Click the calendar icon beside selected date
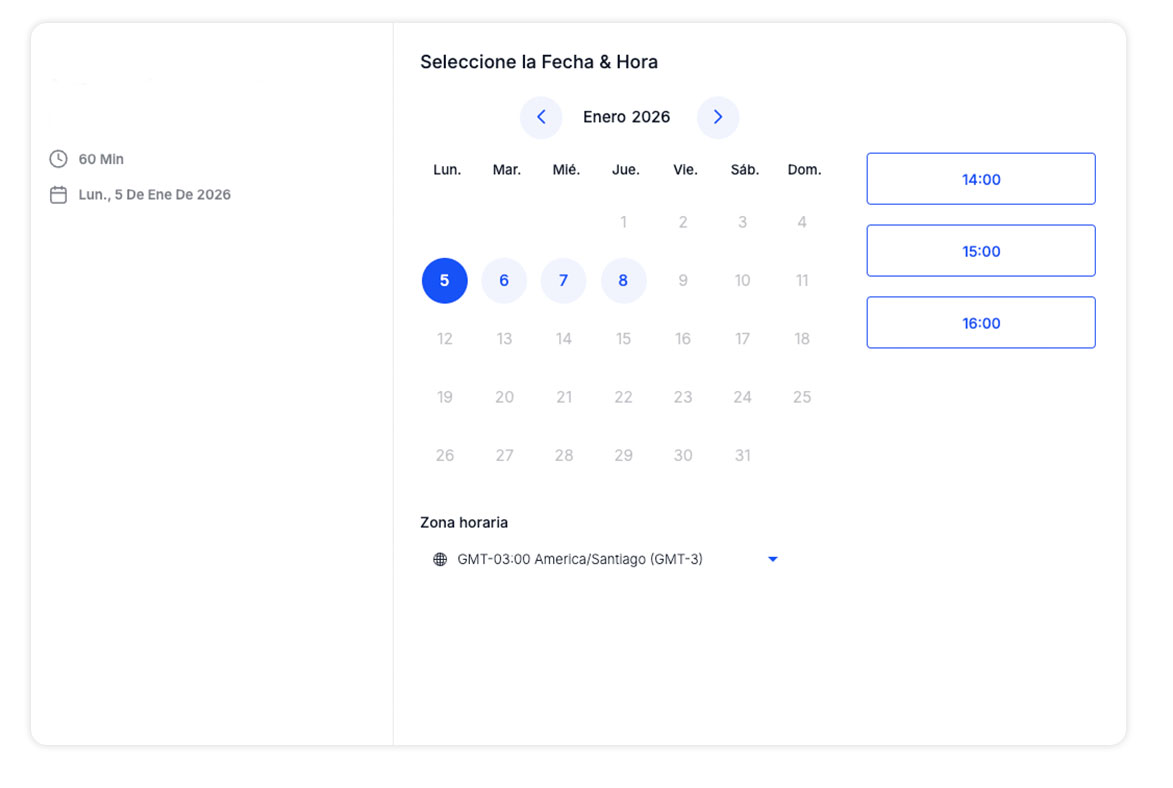Screen dimensions: 1173x788 (59, 195)
